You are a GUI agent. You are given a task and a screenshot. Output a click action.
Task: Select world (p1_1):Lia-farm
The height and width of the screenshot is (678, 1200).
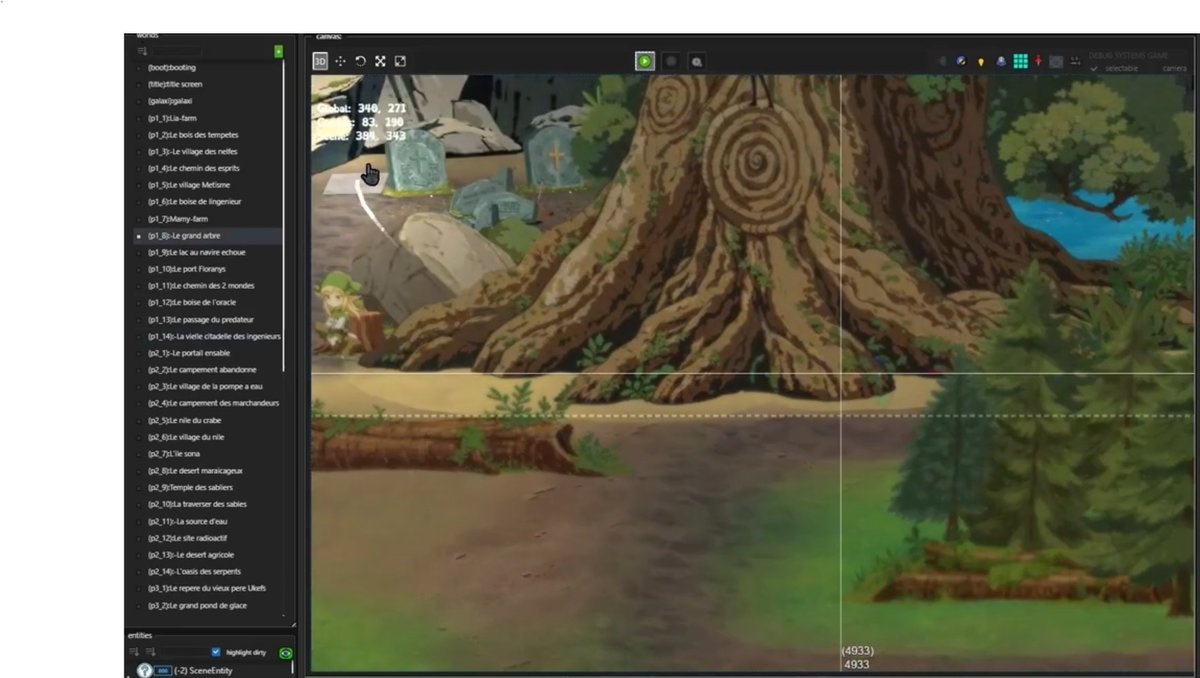(209, 118)
